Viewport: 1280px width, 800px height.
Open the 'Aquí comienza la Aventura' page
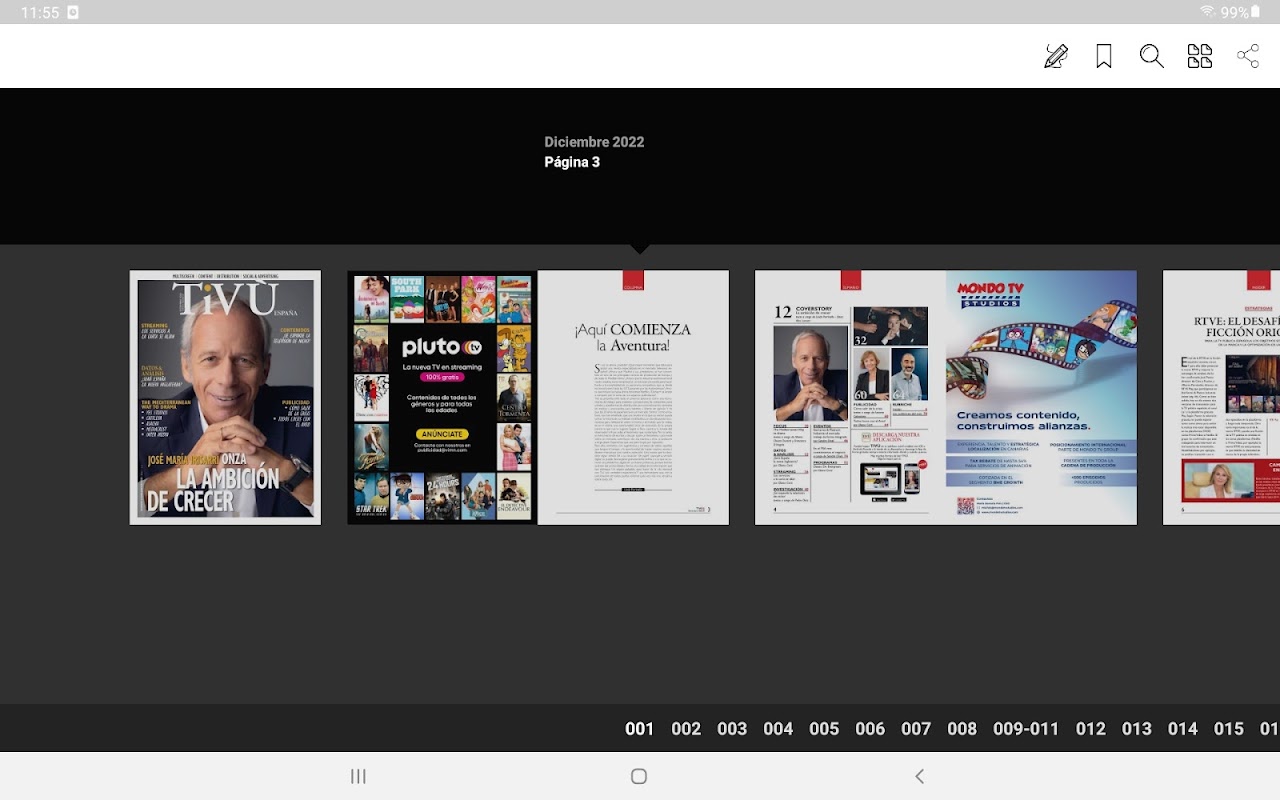[633, 397]
